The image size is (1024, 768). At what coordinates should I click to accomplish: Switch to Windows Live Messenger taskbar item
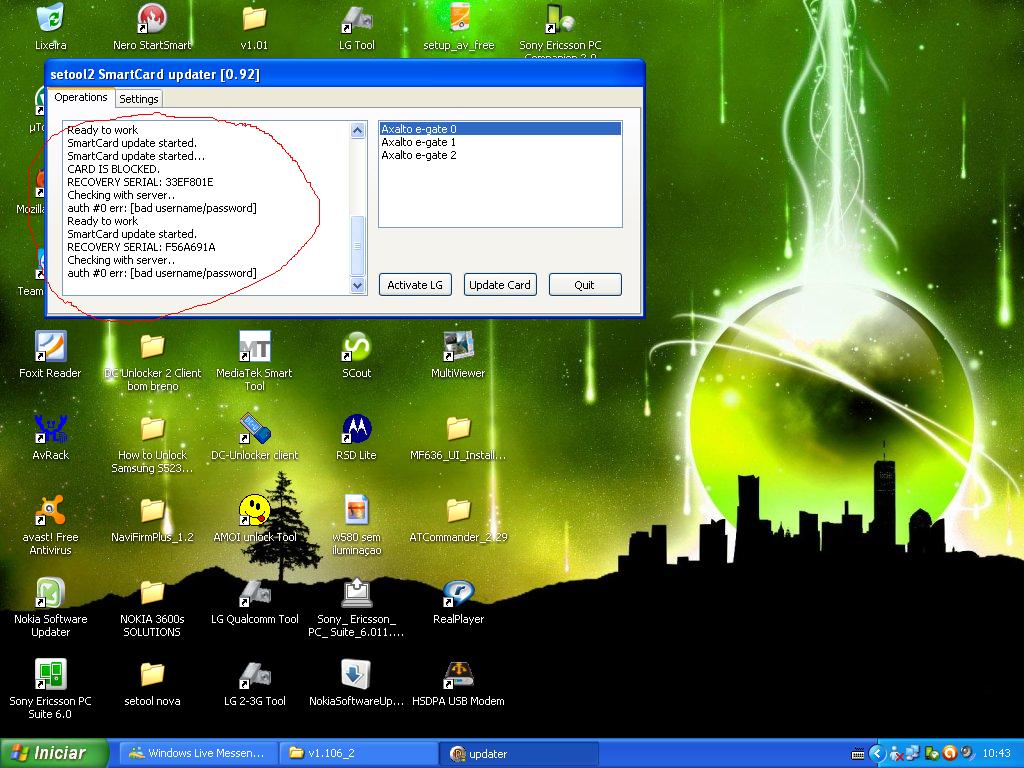(199, 753)
